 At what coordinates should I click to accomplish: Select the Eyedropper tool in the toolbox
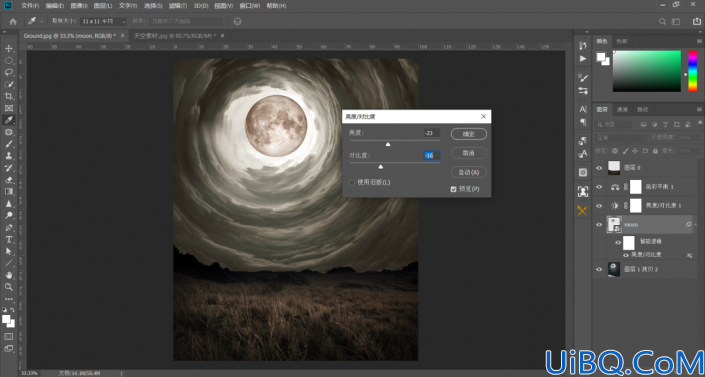tap(9, 120)
